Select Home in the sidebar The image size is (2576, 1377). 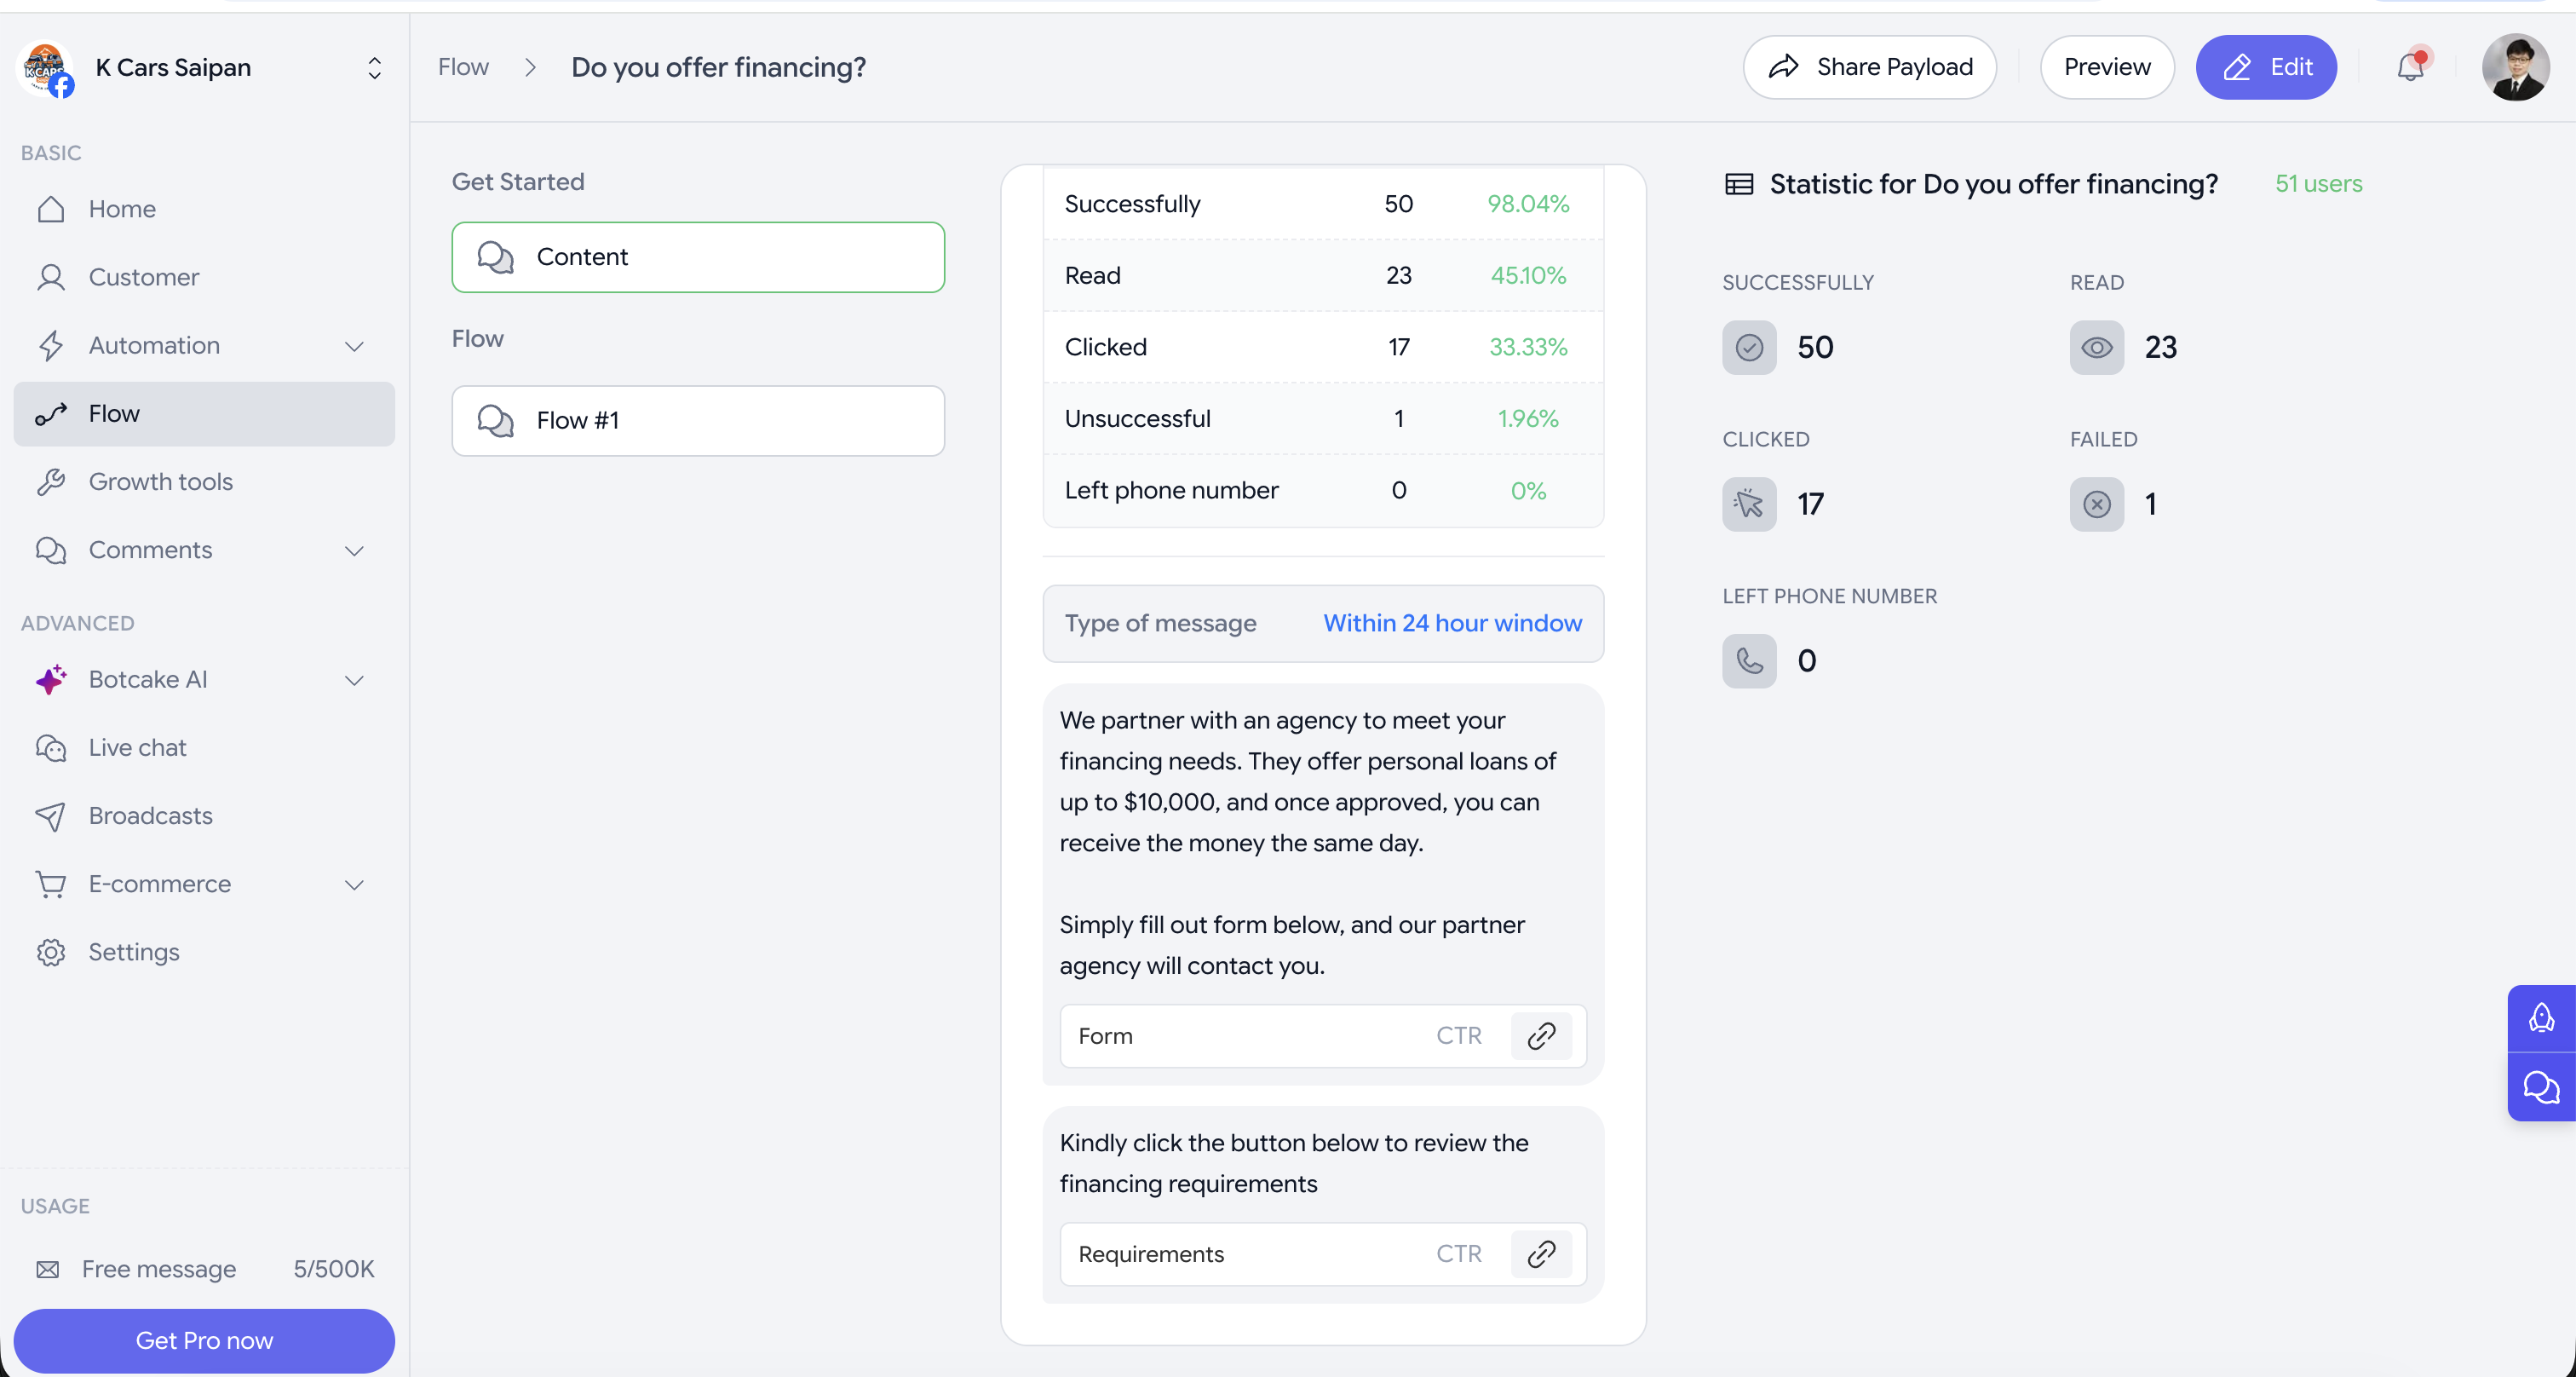tap(122, 209)
